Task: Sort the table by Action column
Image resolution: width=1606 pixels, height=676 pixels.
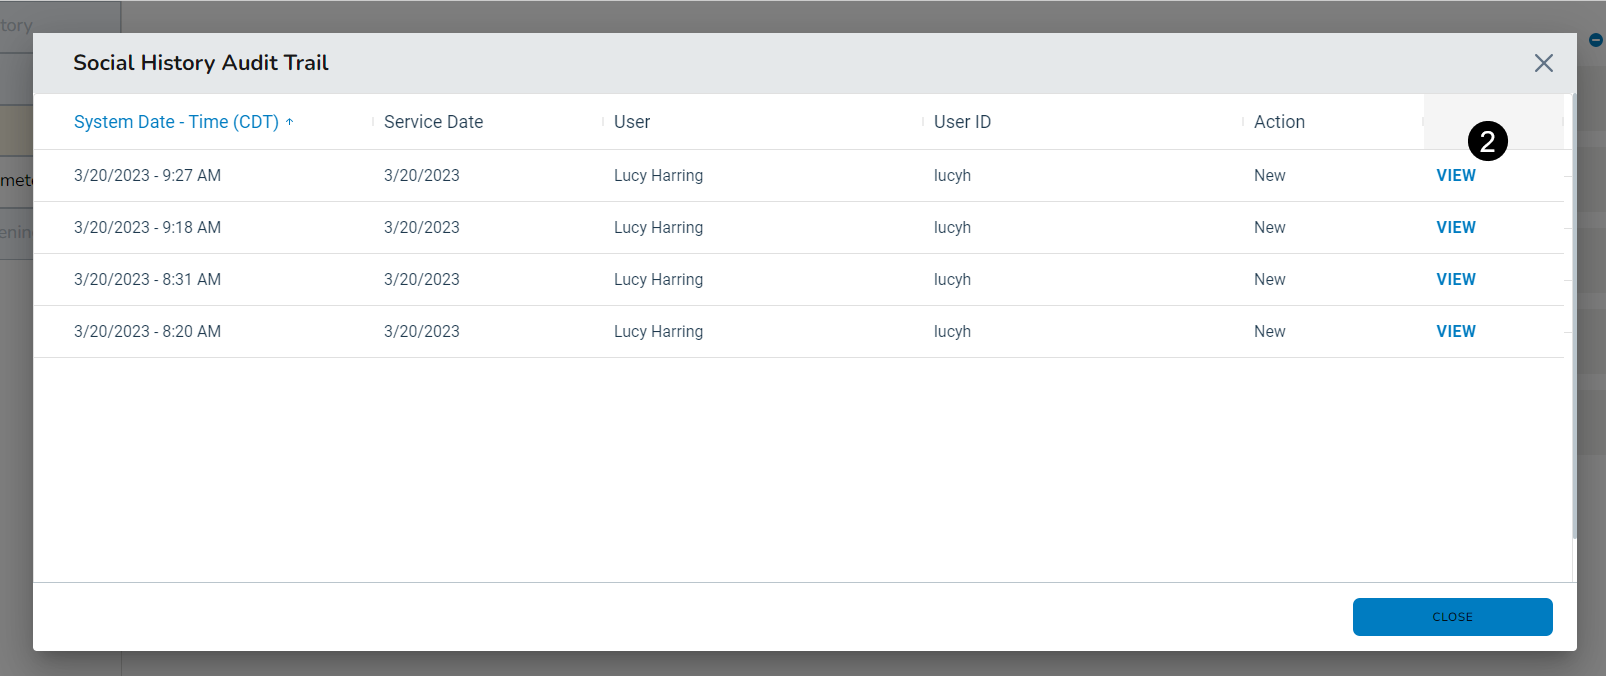Action: [x=1279, y=122]
